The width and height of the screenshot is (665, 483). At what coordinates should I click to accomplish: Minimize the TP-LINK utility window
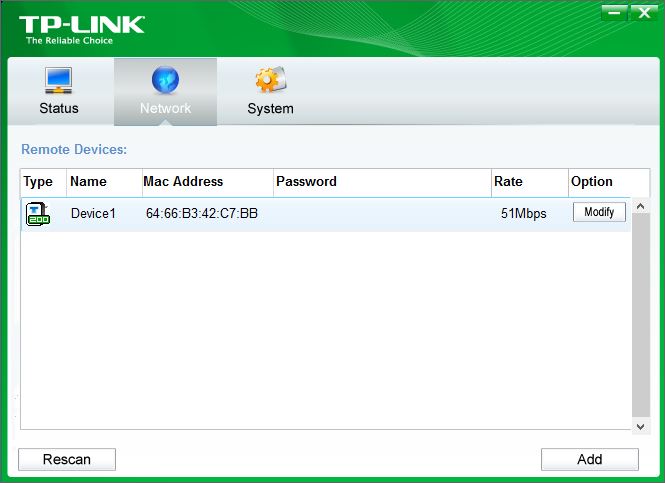click(x=614, y=12)
